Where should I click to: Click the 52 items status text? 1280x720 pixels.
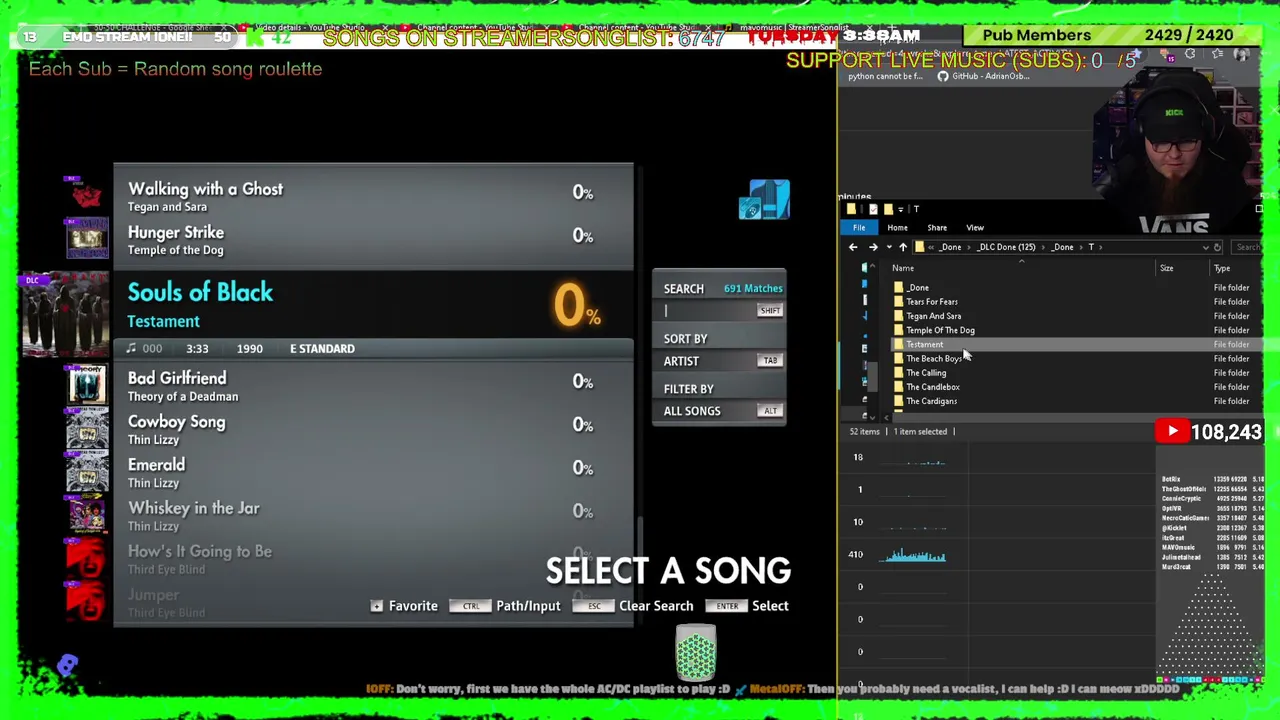pyautogui.click(x=864, y=432)
